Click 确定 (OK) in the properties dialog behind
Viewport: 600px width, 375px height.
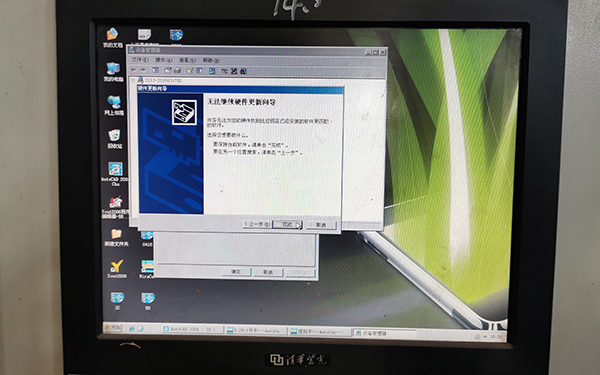point(236,272)
